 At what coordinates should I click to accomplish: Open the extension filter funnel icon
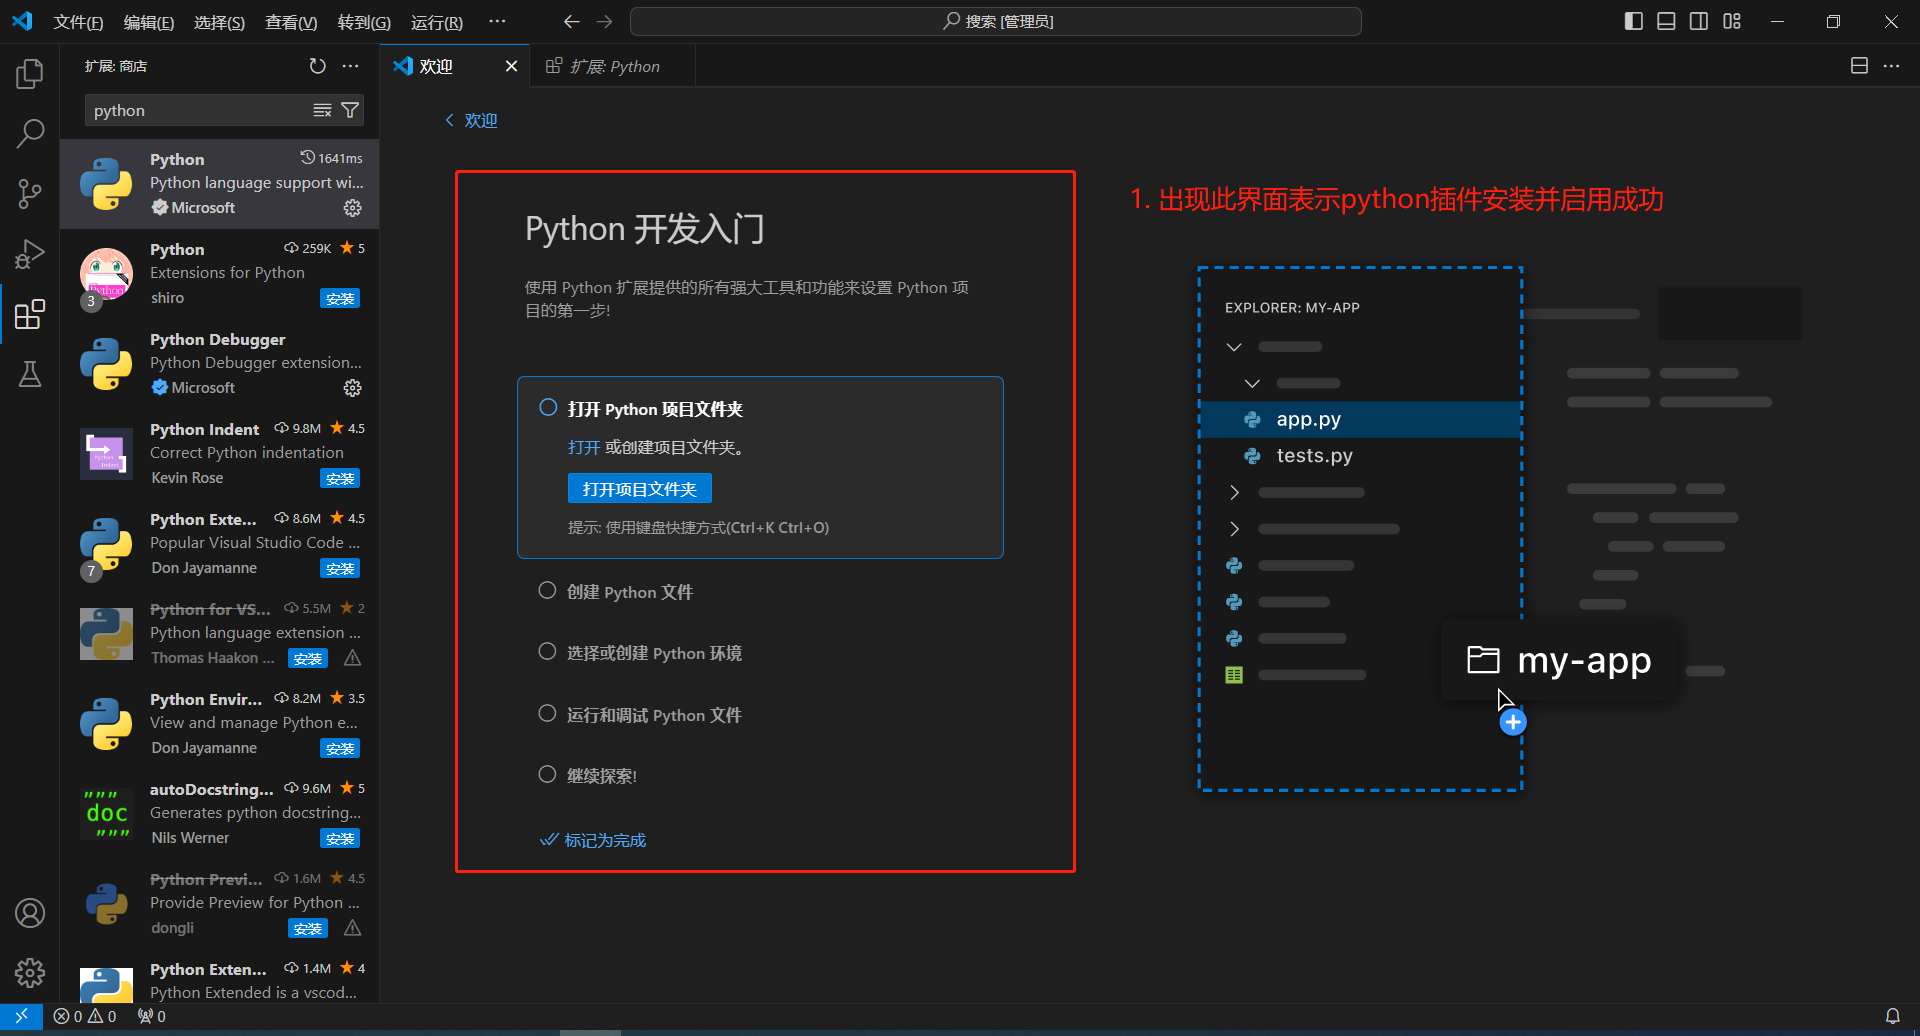(x=350, y=110)
